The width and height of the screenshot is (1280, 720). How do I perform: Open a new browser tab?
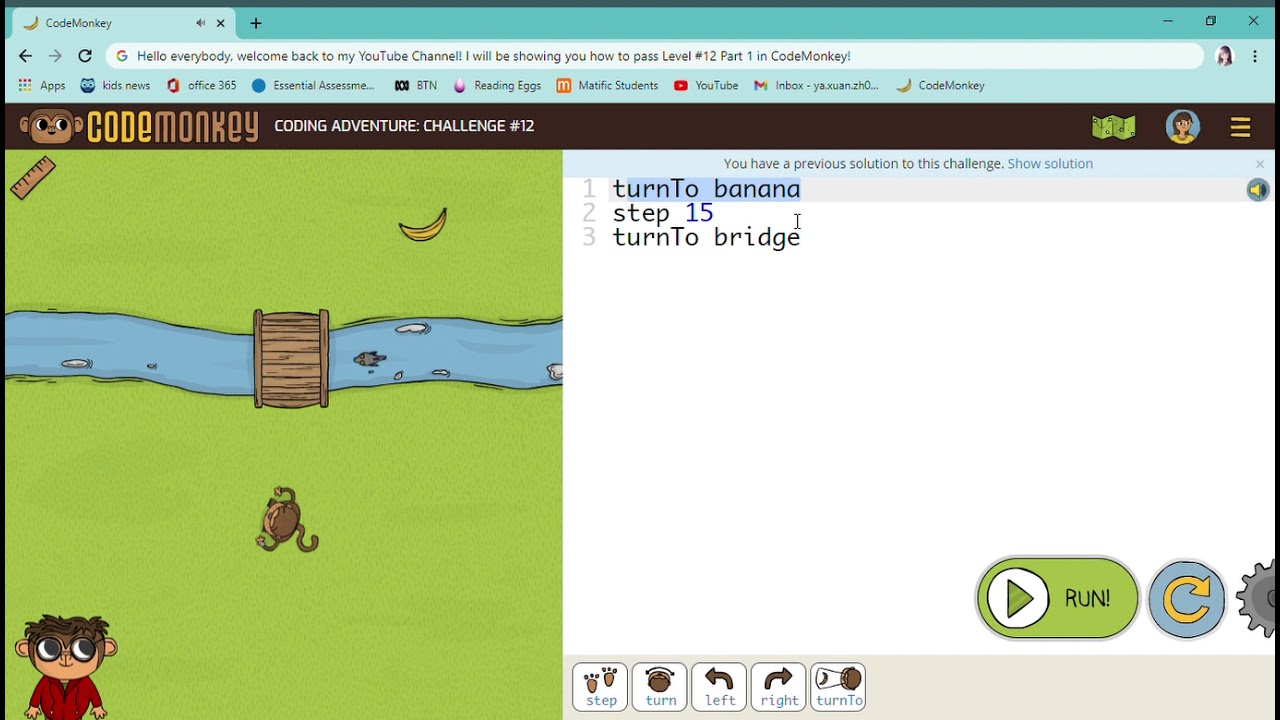(255, 23)
